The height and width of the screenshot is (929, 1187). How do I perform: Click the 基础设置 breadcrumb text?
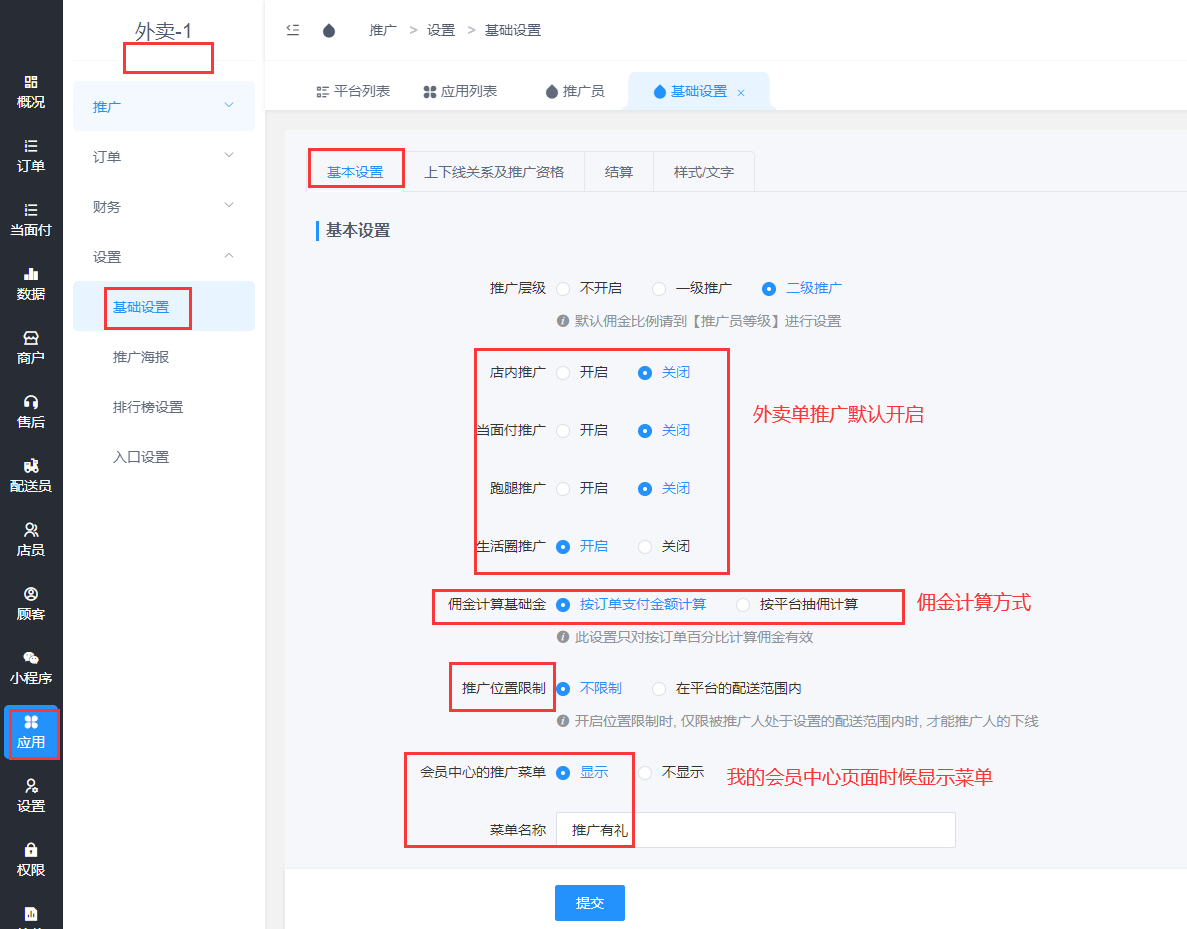512,30
